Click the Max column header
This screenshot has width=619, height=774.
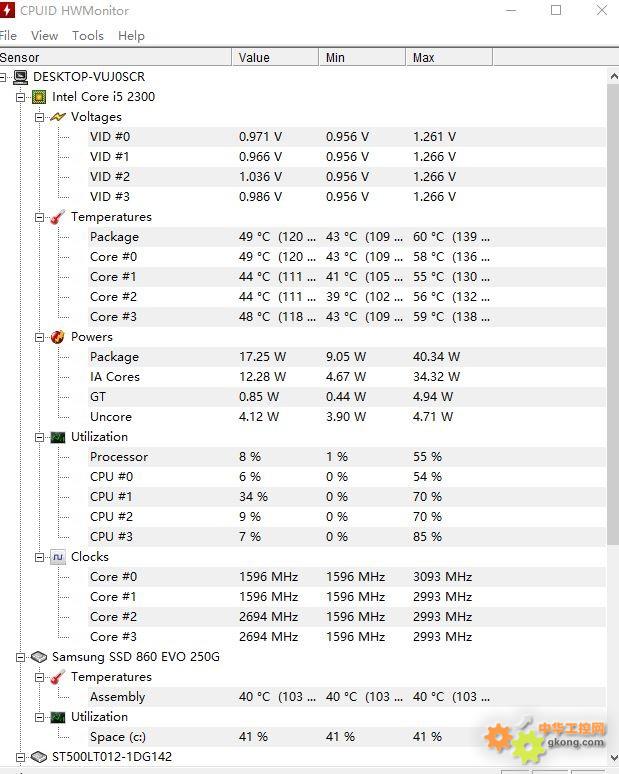pos(449,57)
